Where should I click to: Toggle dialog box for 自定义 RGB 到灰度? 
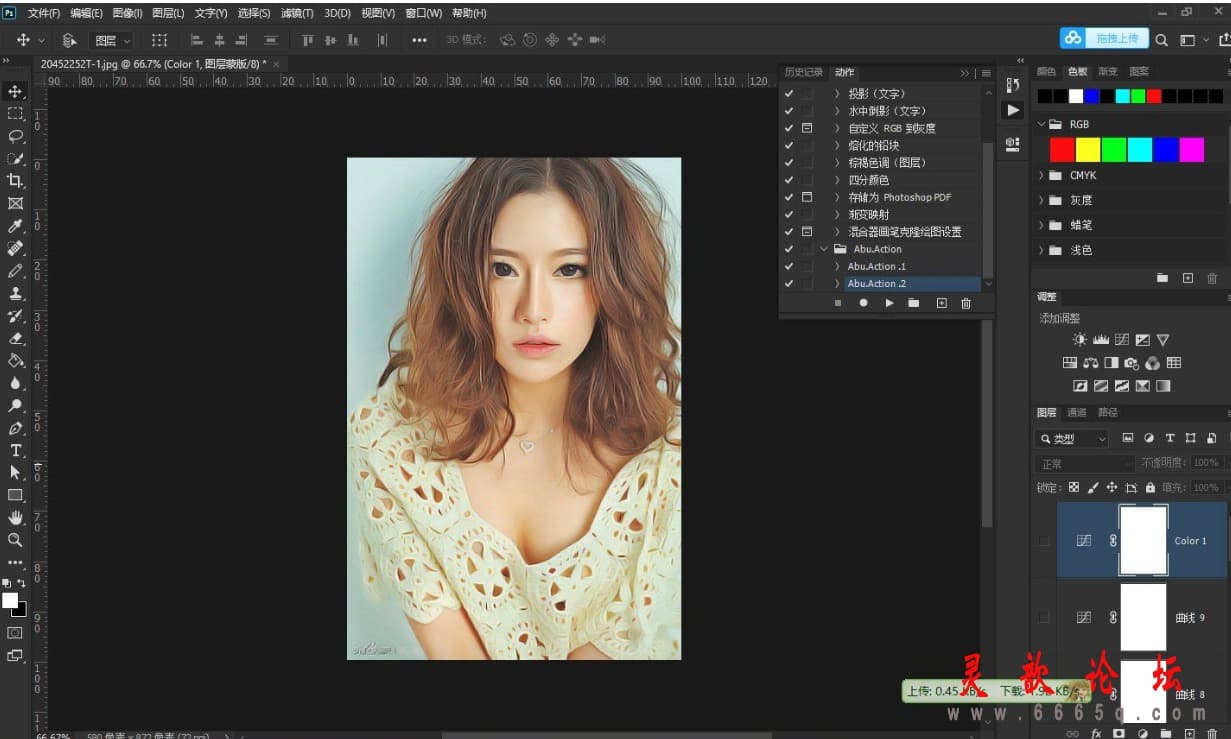coord(807,129)
